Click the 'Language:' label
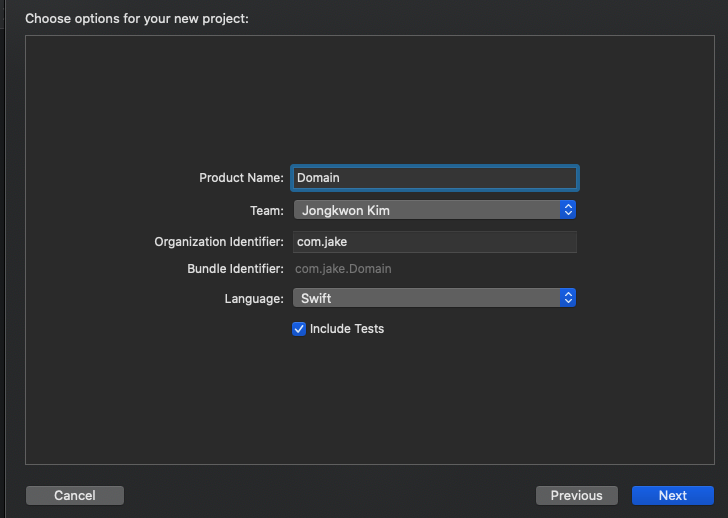 [254, 298]
